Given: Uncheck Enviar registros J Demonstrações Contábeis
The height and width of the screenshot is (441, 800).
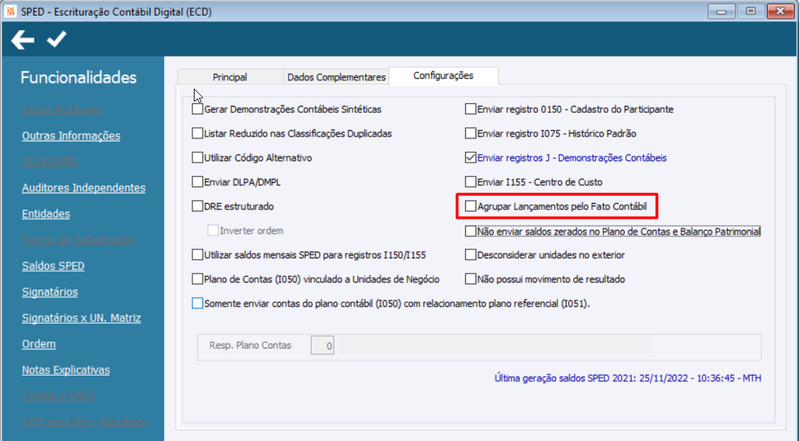Looking at the screenshot, I should 470,158.
